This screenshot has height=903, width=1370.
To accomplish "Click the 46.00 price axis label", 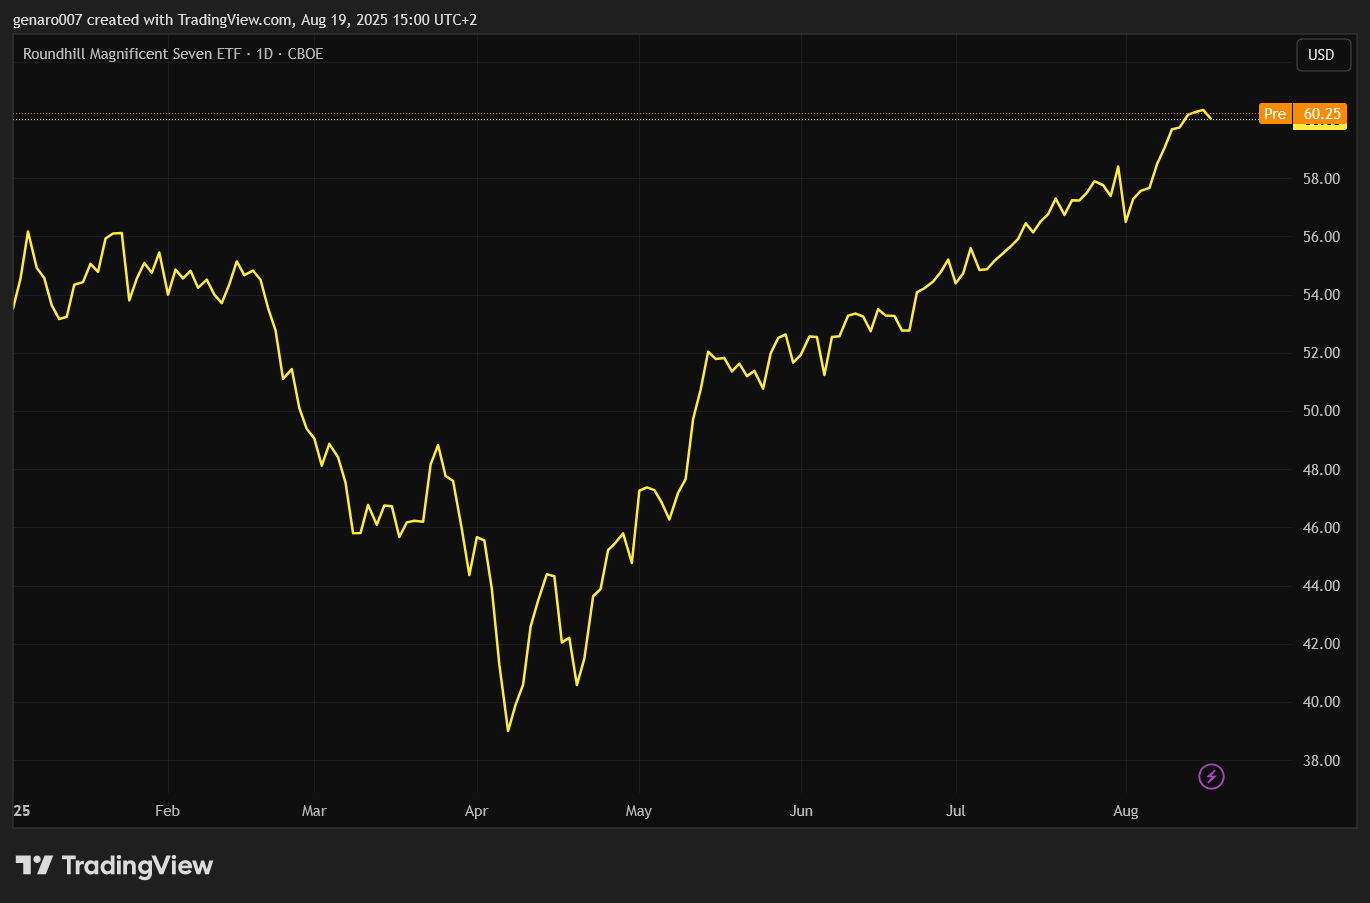I will pos(1321,528).
